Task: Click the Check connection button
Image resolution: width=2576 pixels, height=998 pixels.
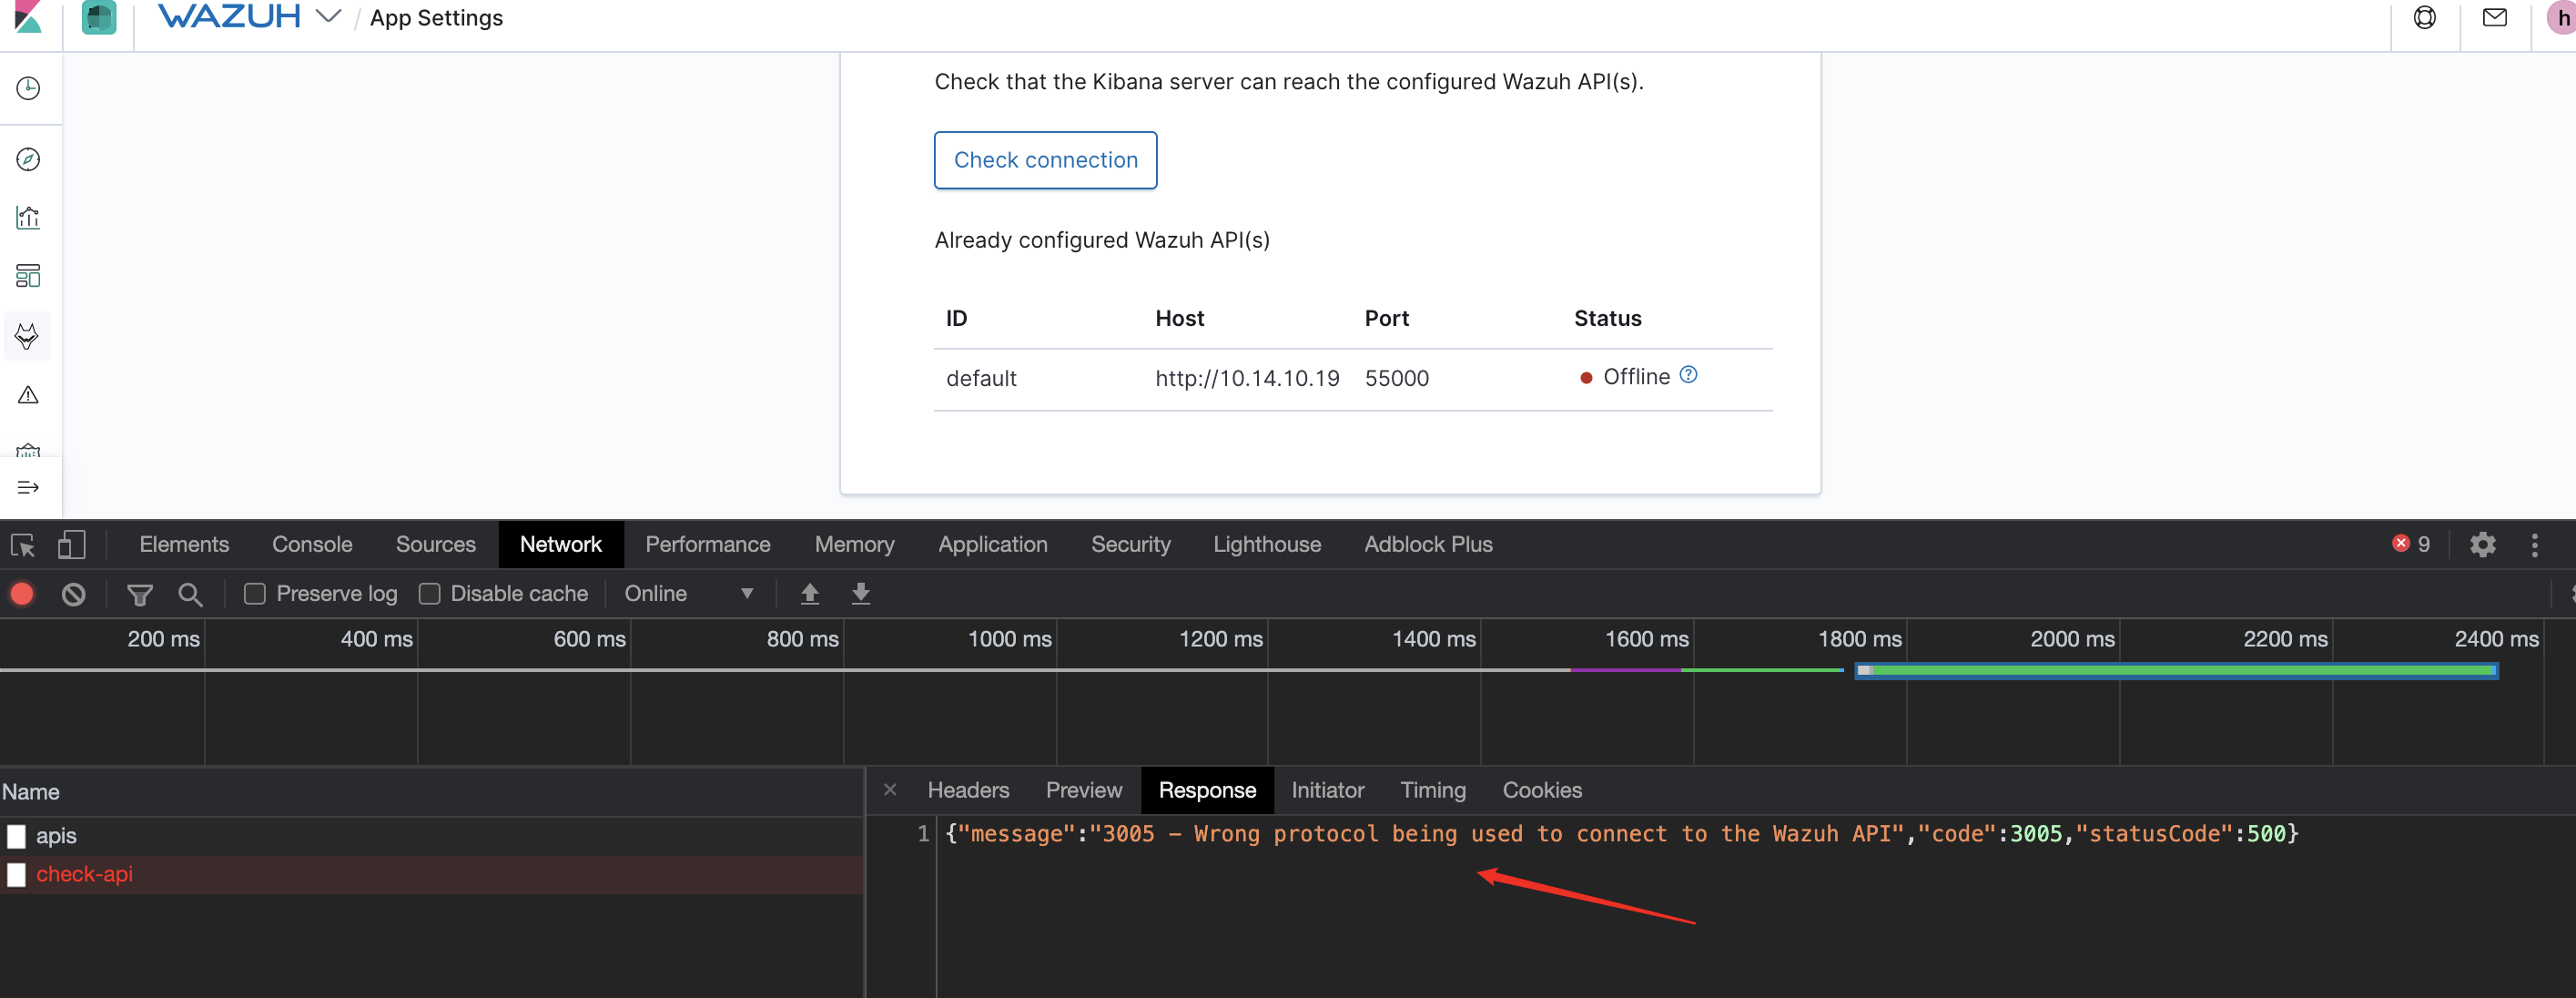Action: 1045,160
